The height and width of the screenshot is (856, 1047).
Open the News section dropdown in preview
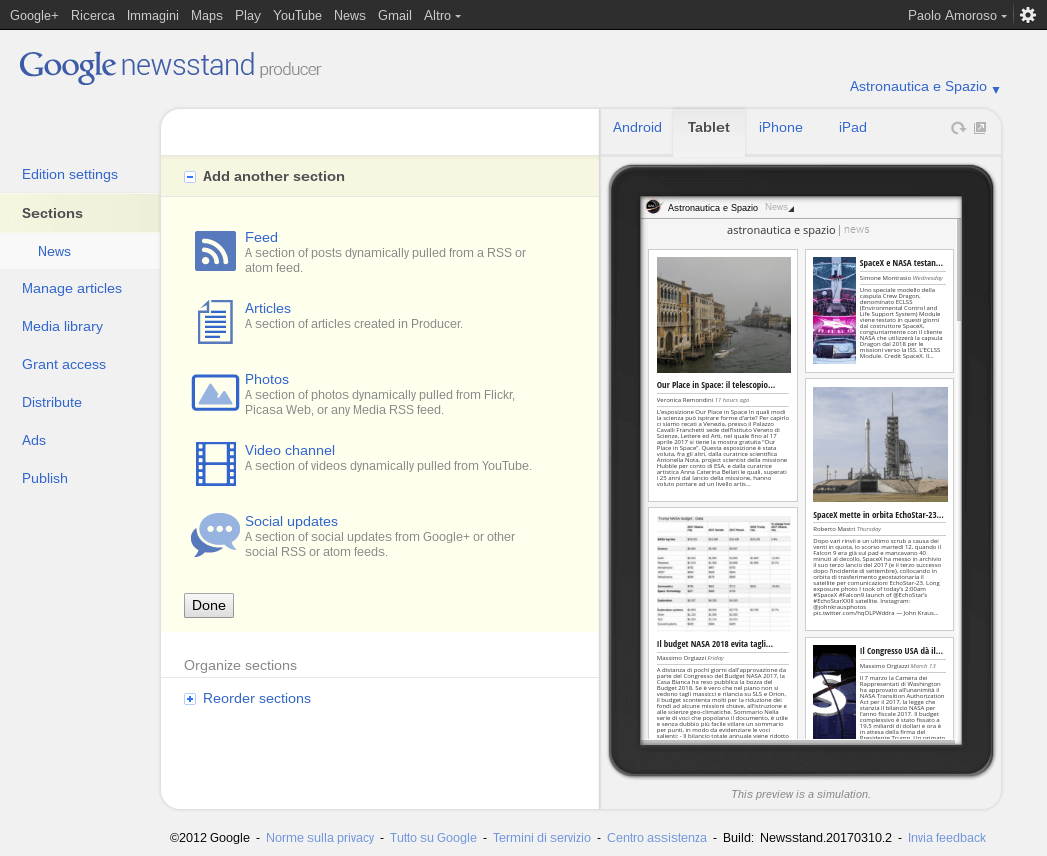[x=779, y=208]
